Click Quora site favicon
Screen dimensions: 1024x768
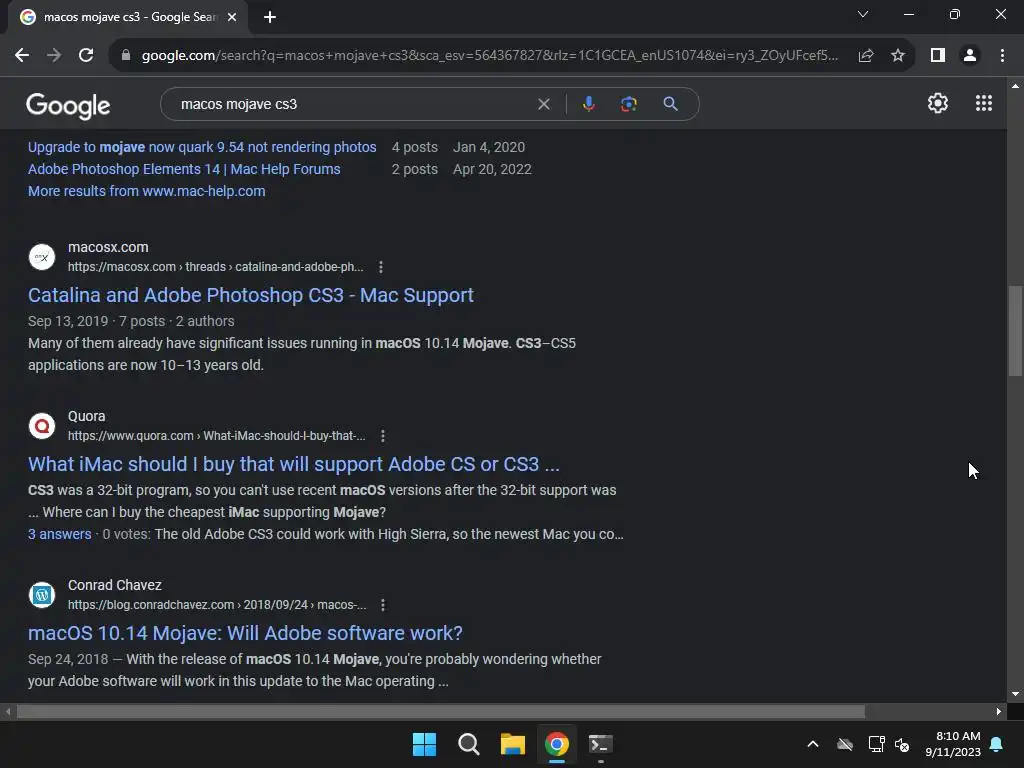tap(42, 426)
